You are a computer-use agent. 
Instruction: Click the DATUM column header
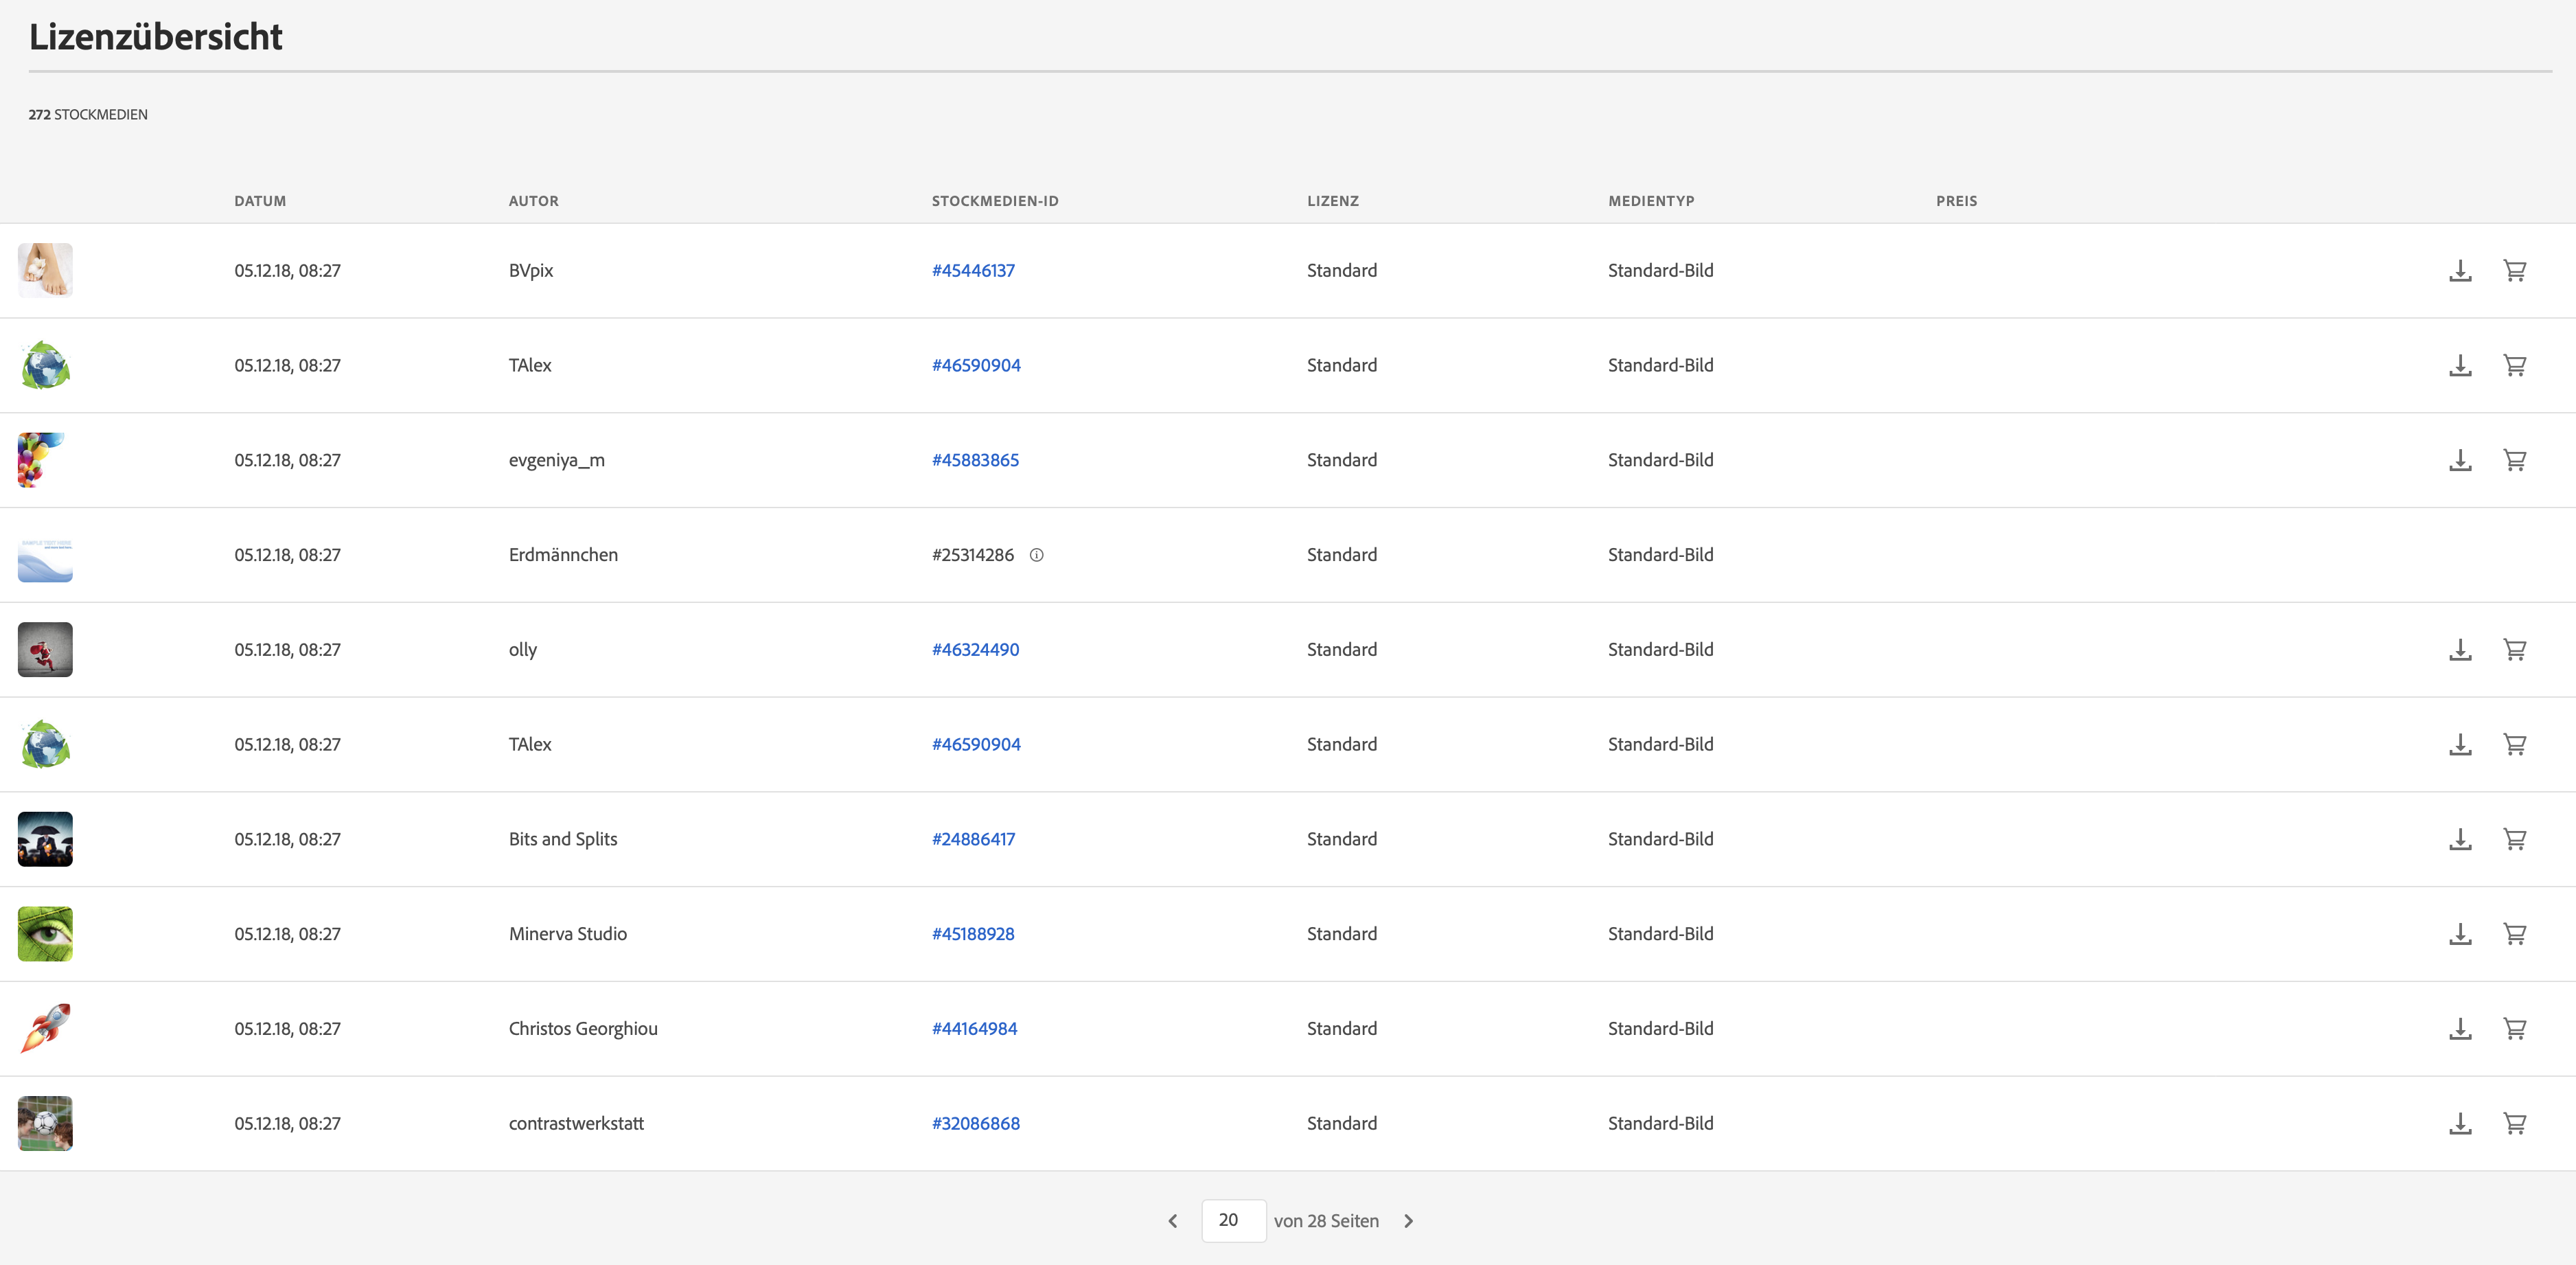tap(260, 201)
